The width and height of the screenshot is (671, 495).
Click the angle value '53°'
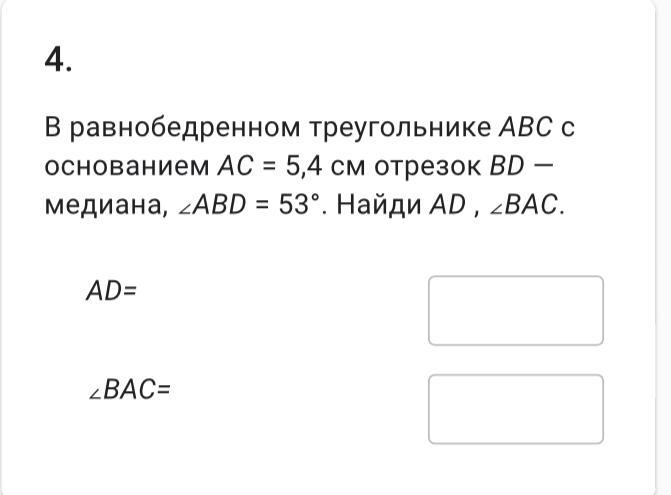(299, 205)
